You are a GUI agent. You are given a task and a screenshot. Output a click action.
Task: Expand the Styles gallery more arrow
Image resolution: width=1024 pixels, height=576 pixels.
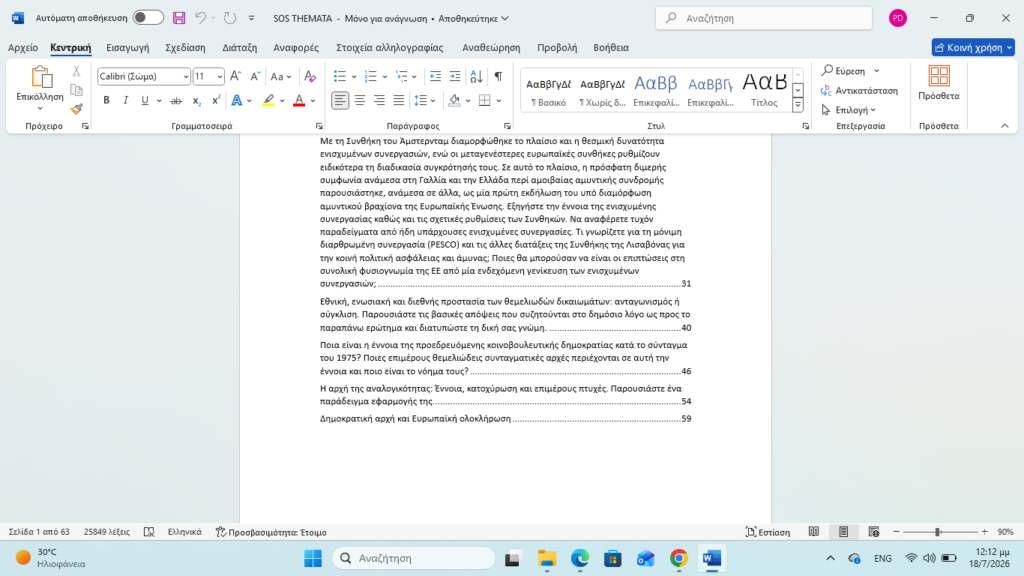coord(797,104)
